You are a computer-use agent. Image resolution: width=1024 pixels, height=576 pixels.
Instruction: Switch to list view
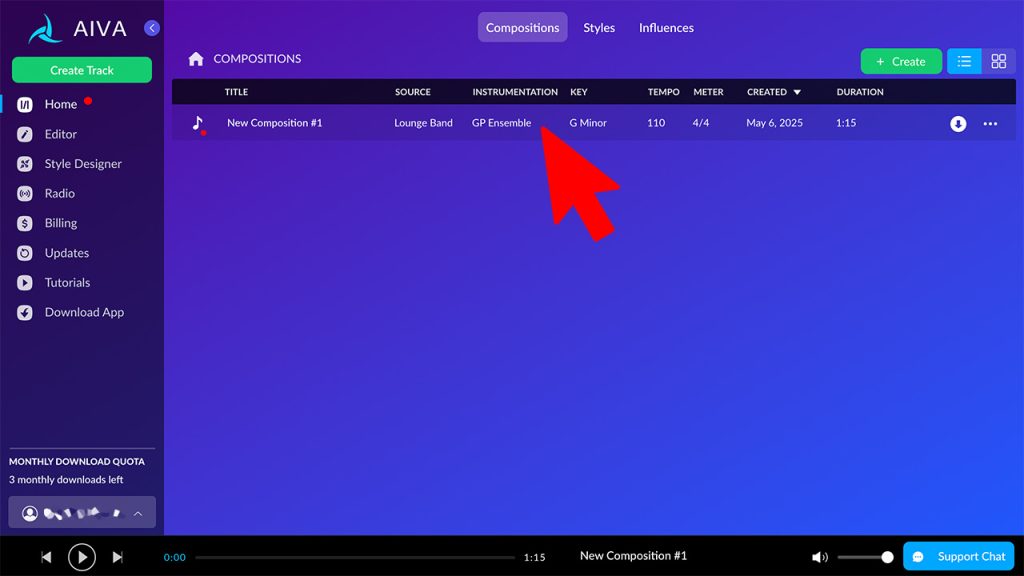pos(964,61)
